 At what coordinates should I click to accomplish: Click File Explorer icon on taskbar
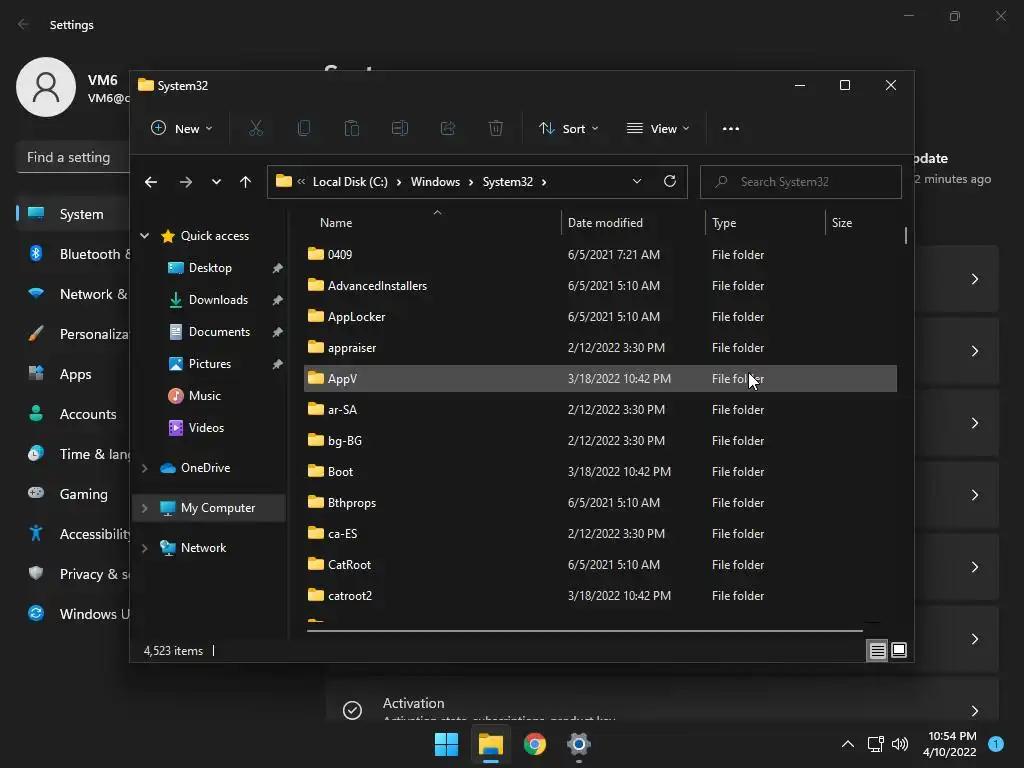tap(490, 744)
